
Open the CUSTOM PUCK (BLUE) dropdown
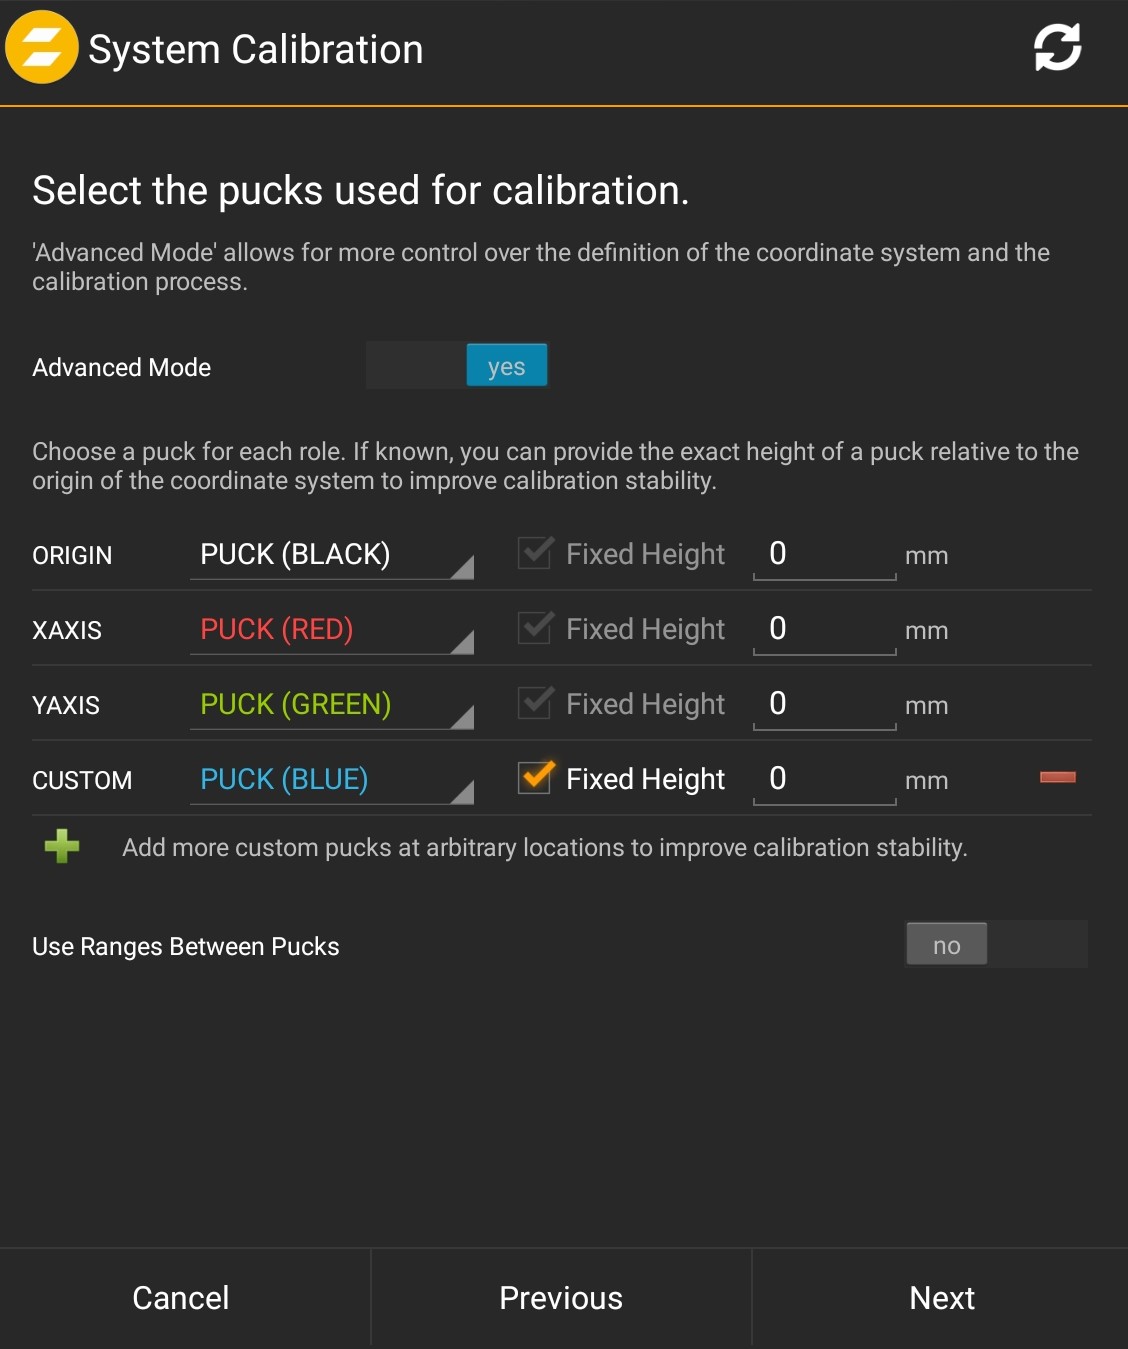point(331,780)
